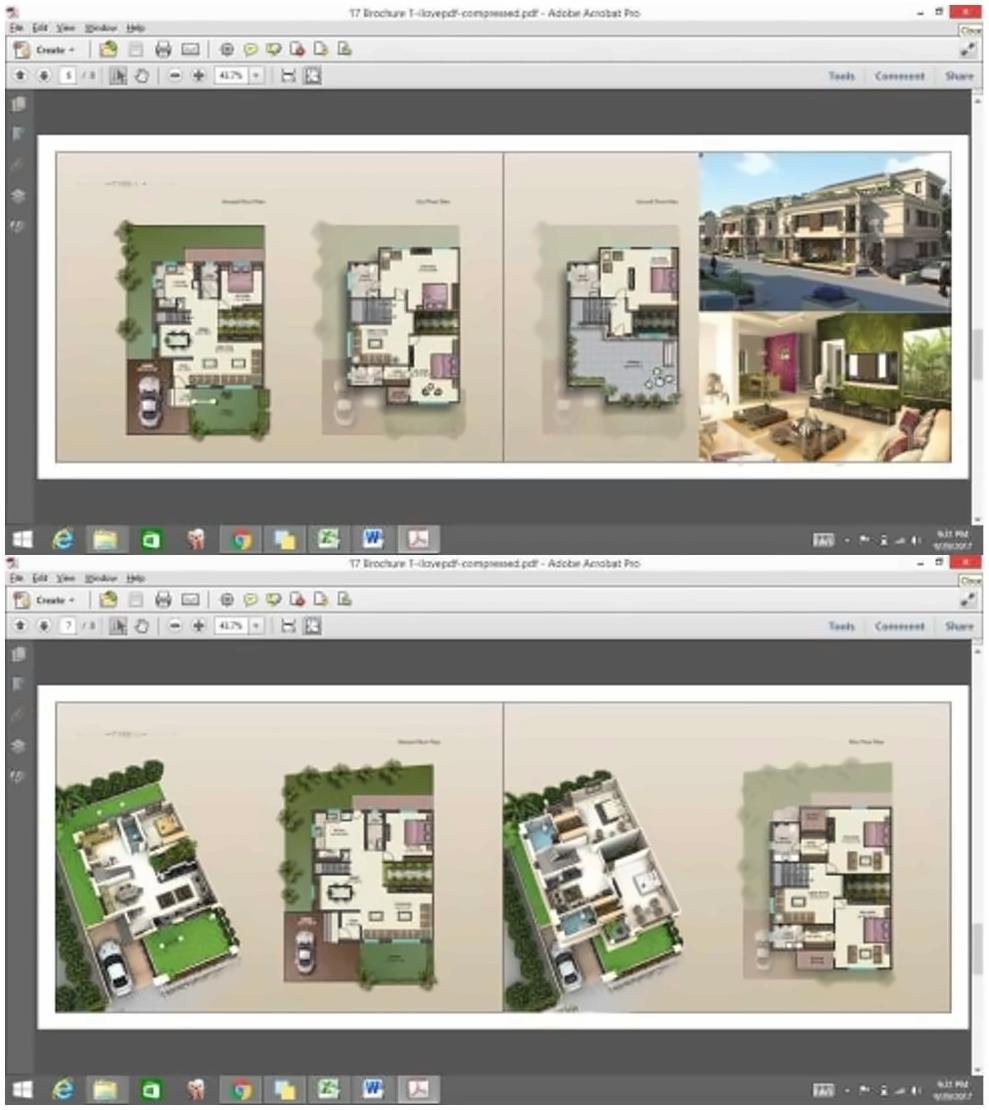The width and height of the screenshot is (989, 1110).
Task: Select the Hand tool in the toolbar
Action: point(144,74)
